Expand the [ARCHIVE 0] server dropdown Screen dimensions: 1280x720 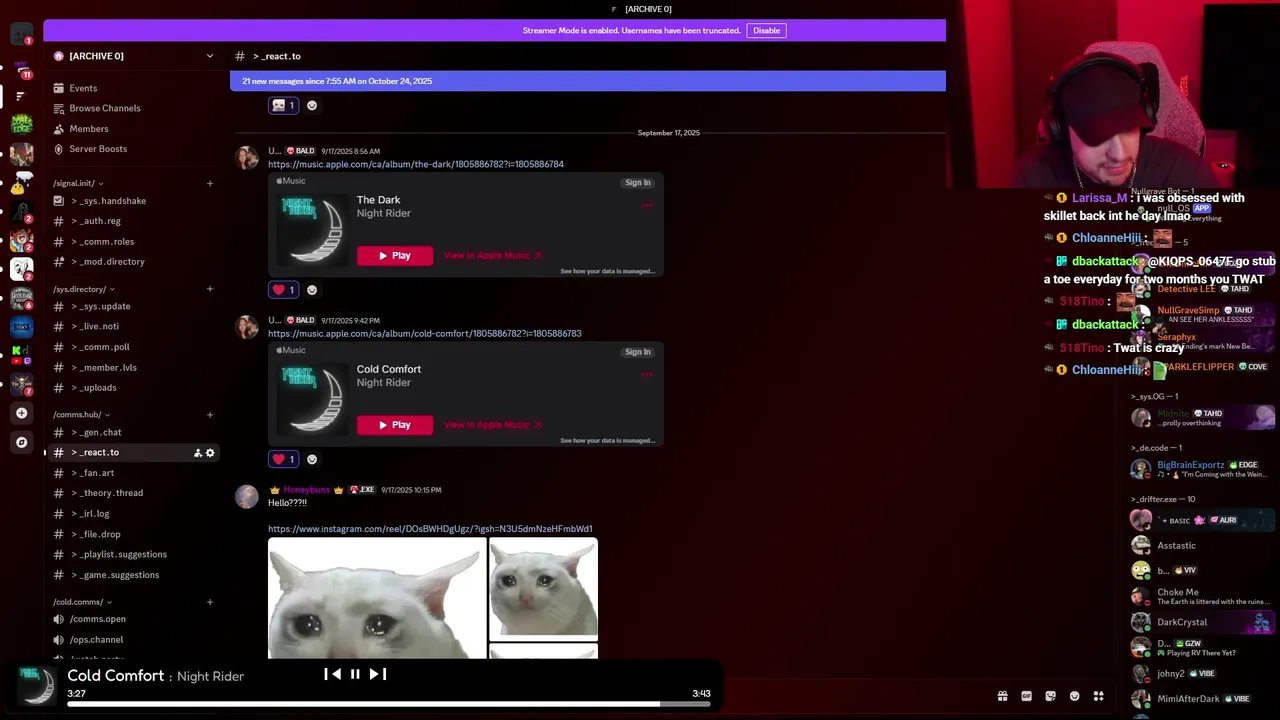point(210,56)
